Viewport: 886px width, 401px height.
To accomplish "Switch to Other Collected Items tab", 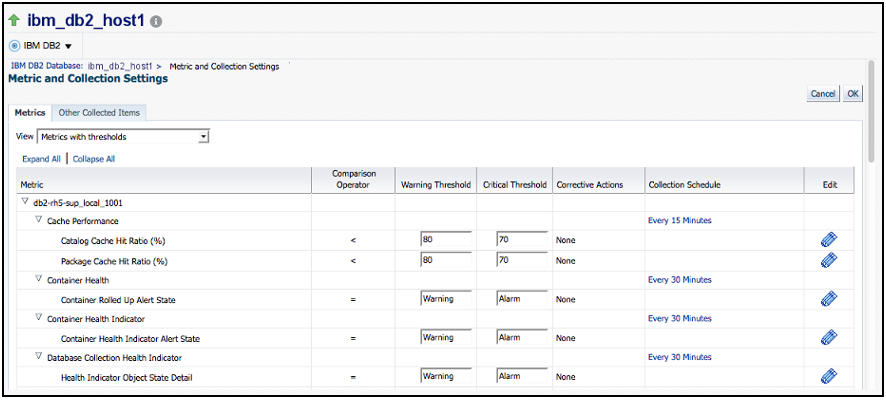I will coord(99,112).
